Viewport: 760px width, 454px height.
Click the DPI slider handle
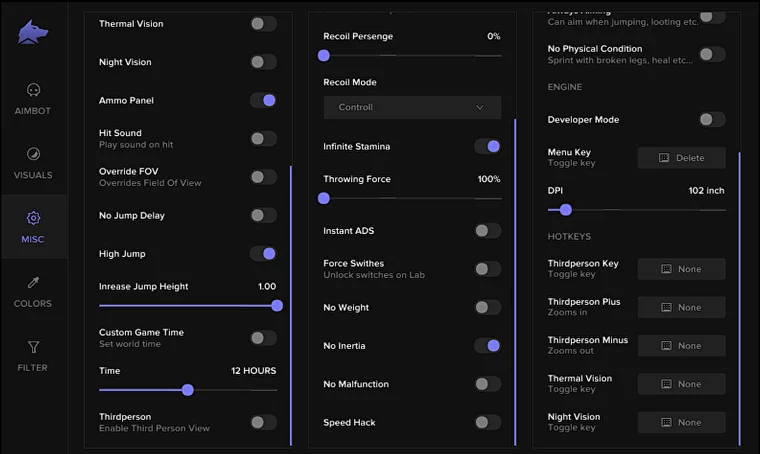566,210
